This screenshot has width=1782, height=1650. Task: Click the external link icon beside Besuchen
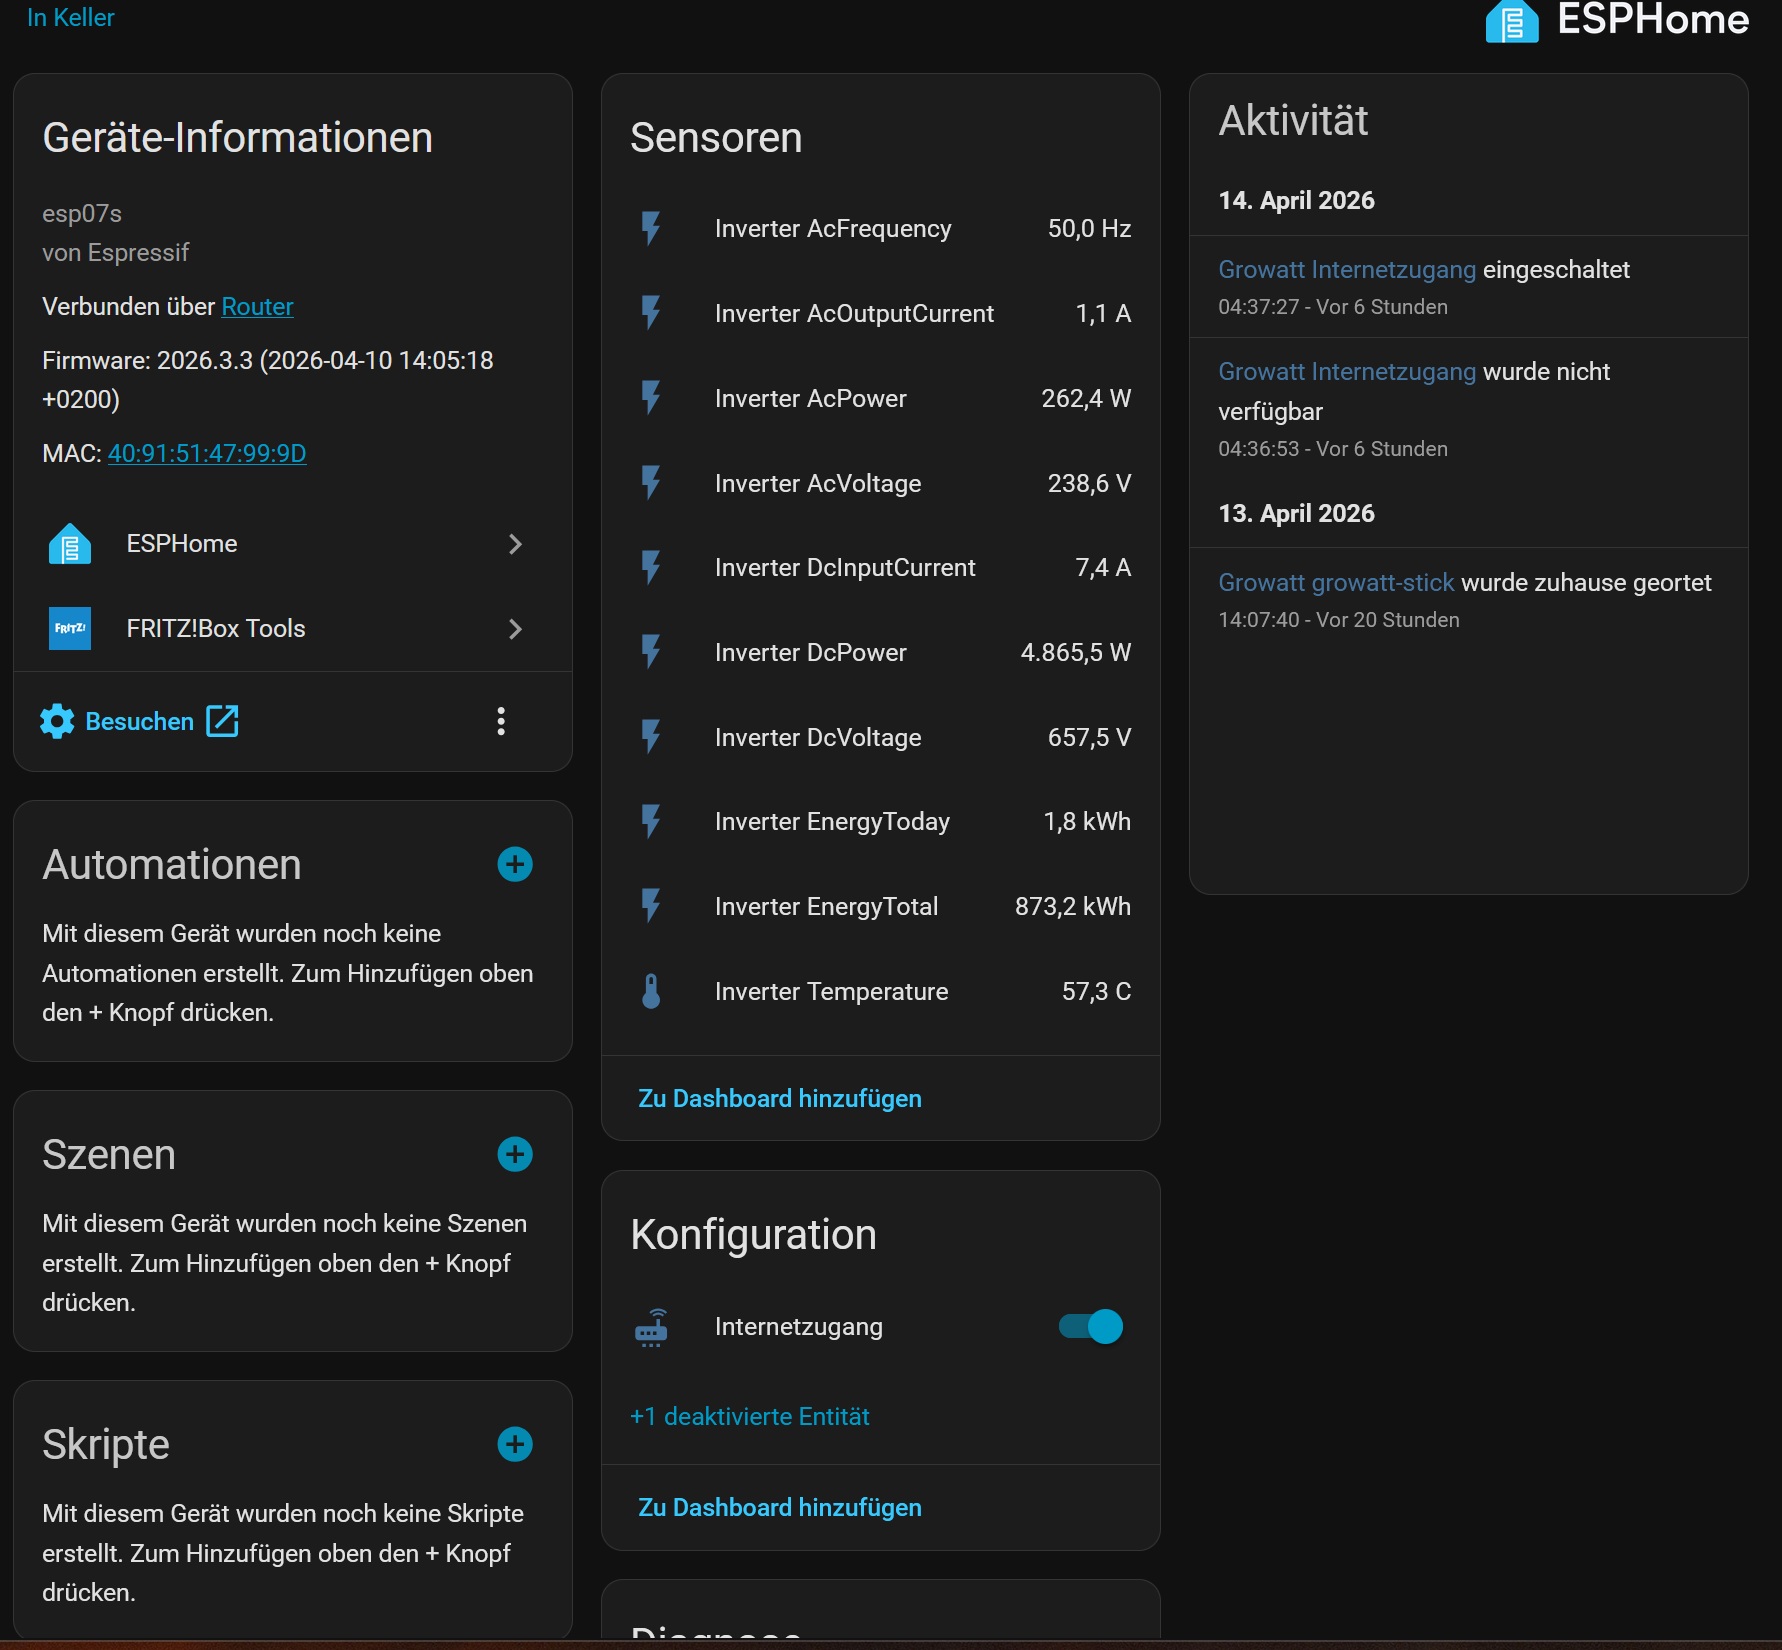(222, 721)
